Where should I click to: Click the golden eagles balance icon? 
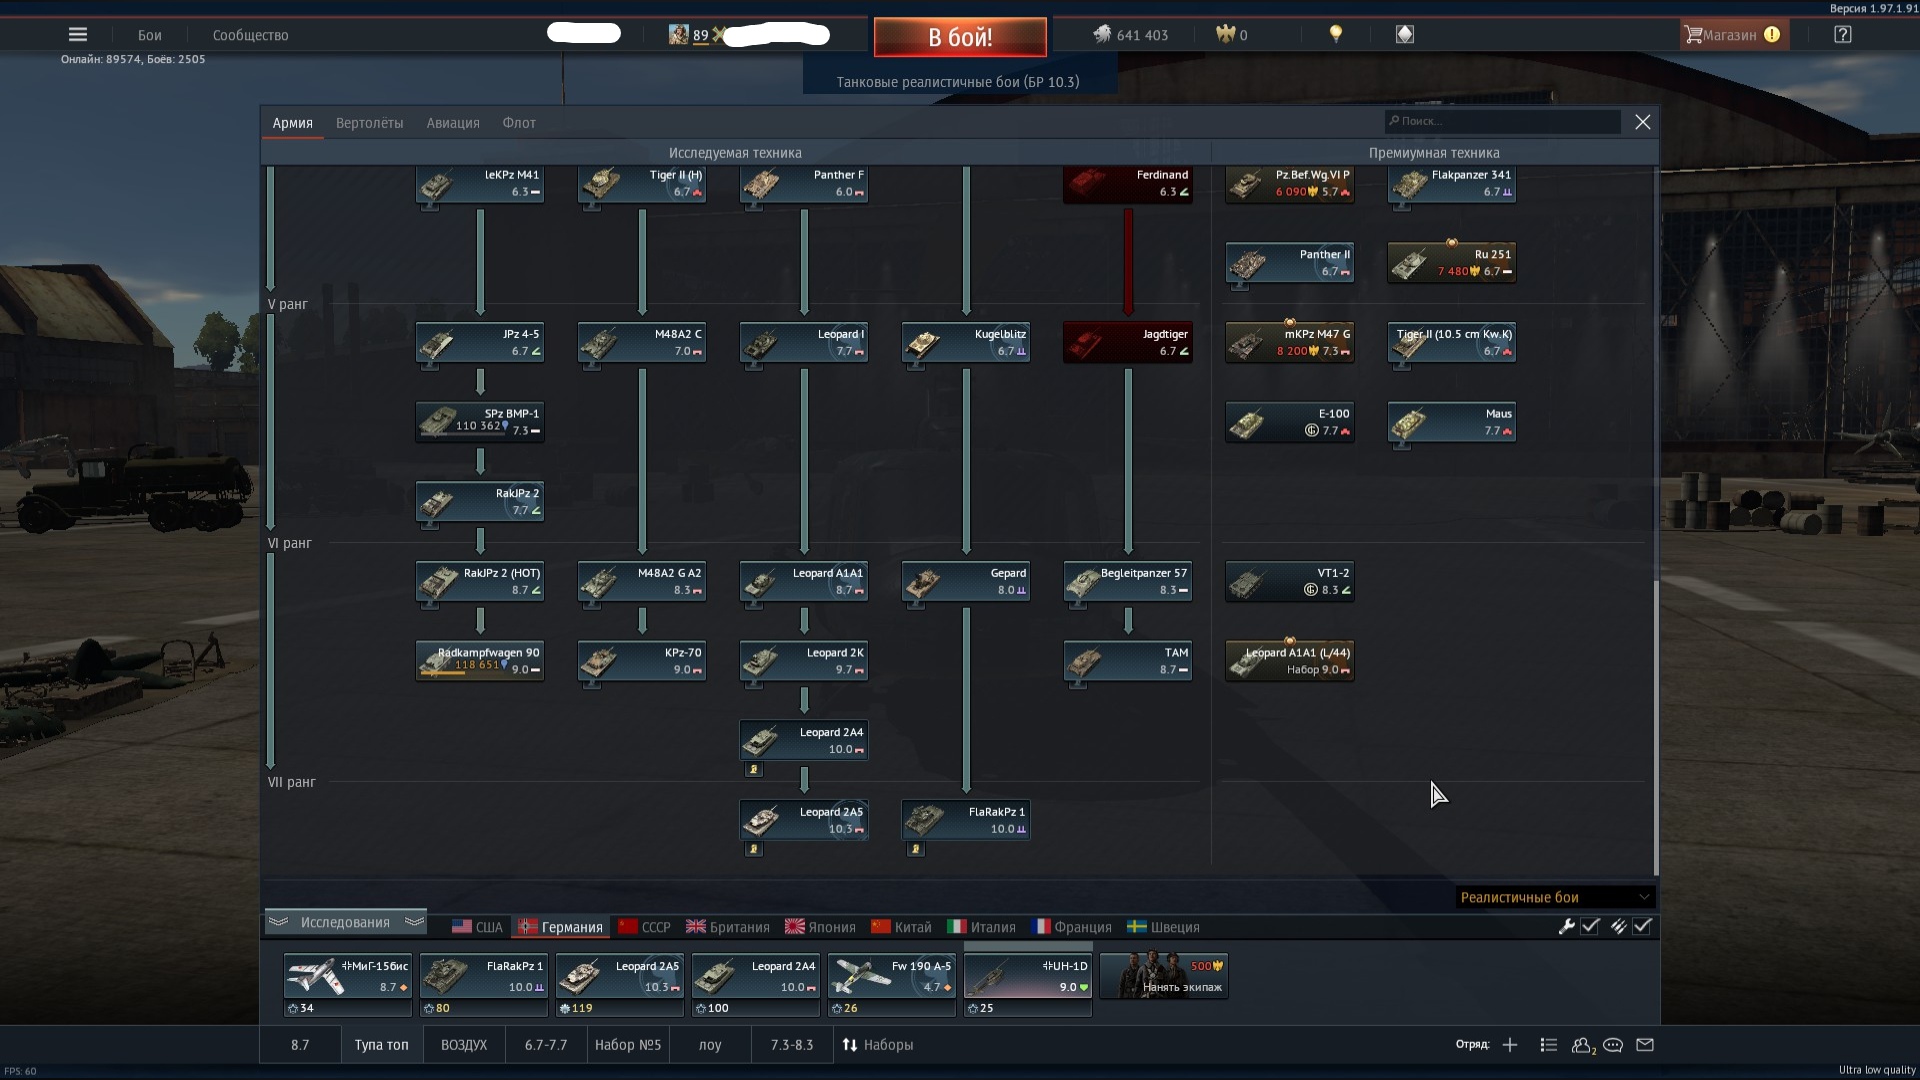point(1226,34)
